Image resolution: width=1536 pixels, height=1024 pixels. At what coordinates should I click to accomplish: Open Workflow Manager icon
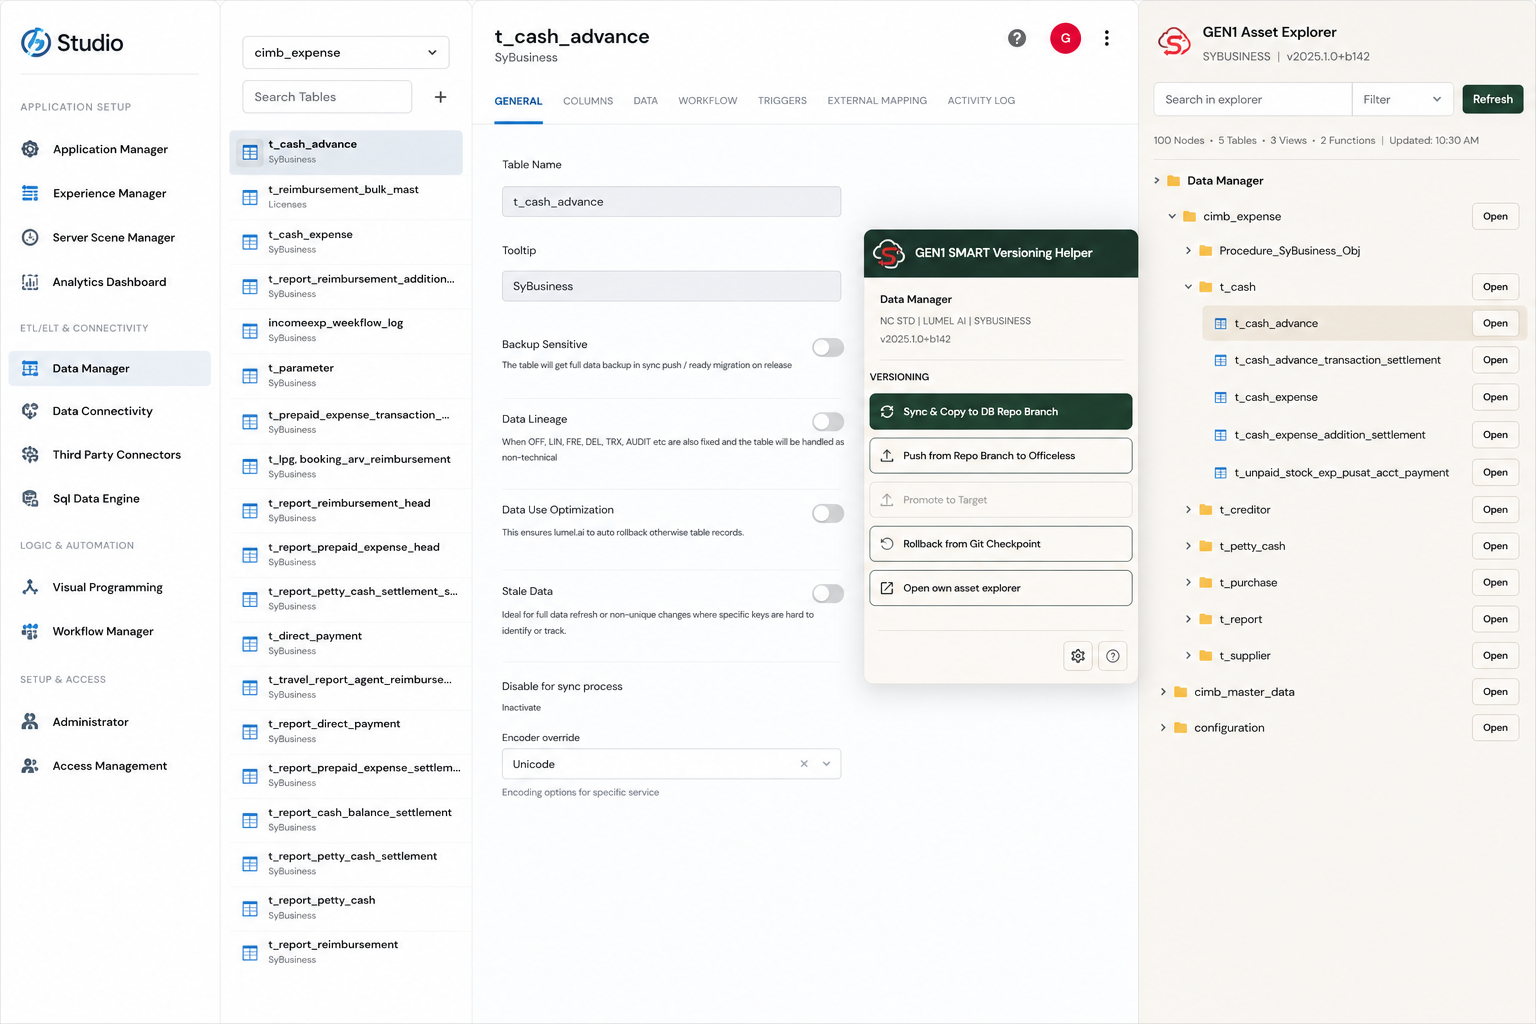tap(30, 631)
